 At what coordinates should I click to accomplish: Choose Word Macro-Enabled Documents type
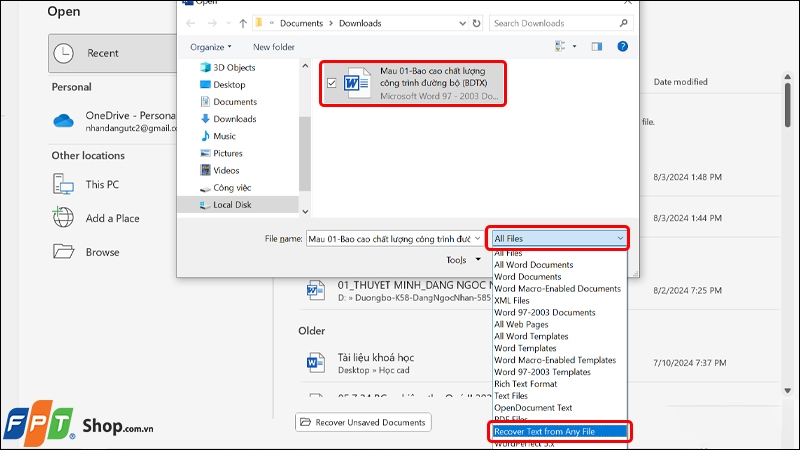[x=560, y=288]
